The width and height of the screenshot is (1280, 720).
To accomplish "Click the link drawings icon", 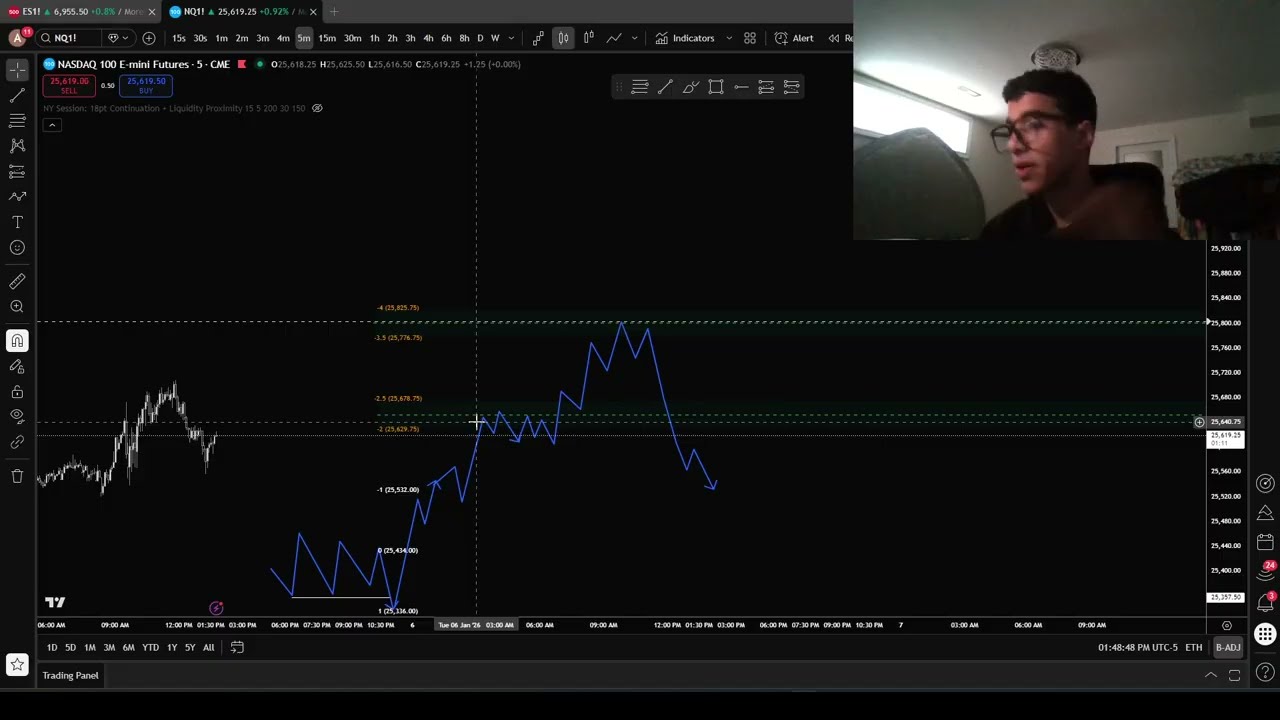I will 17,442.
